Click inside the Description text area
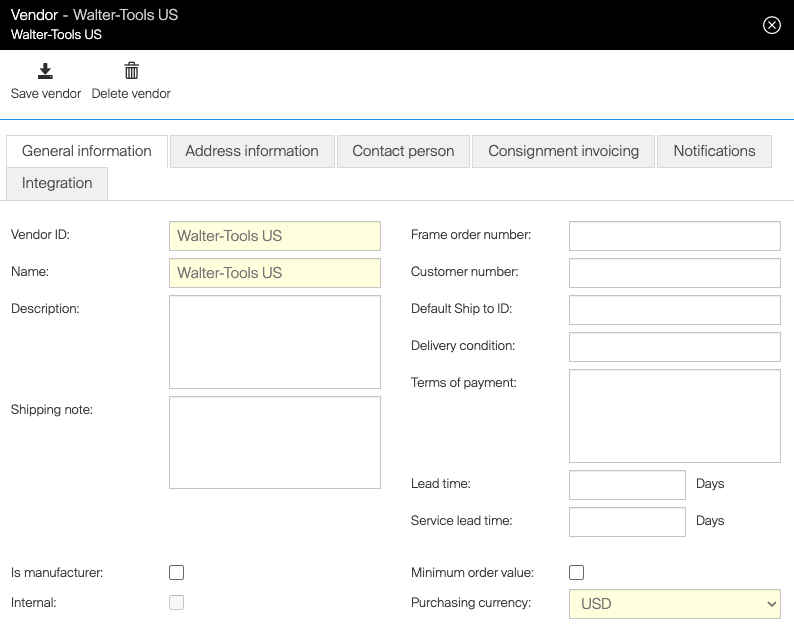 pyautogui.click(x=275, y=341)
